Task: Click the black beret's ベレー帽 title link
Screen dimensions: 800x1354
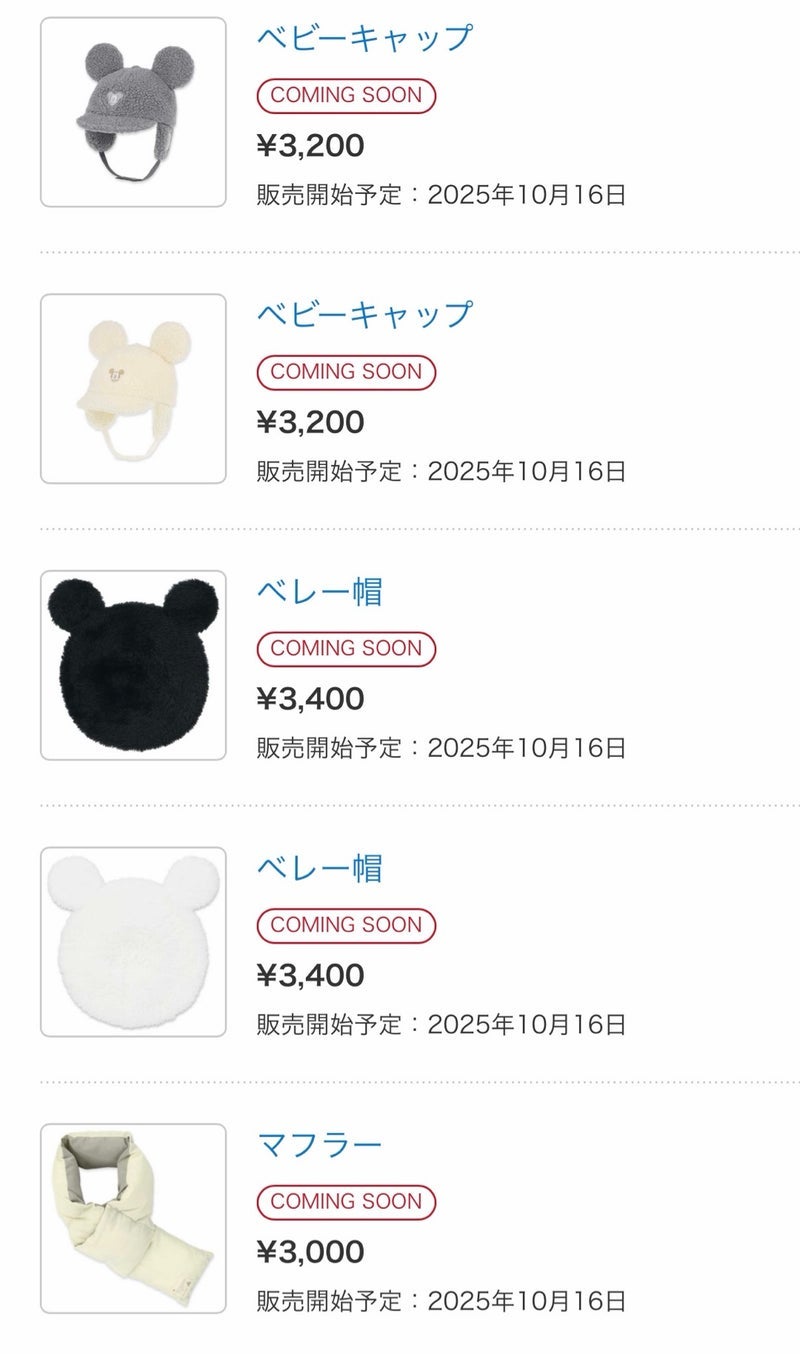Action: (x=320, y=591)
